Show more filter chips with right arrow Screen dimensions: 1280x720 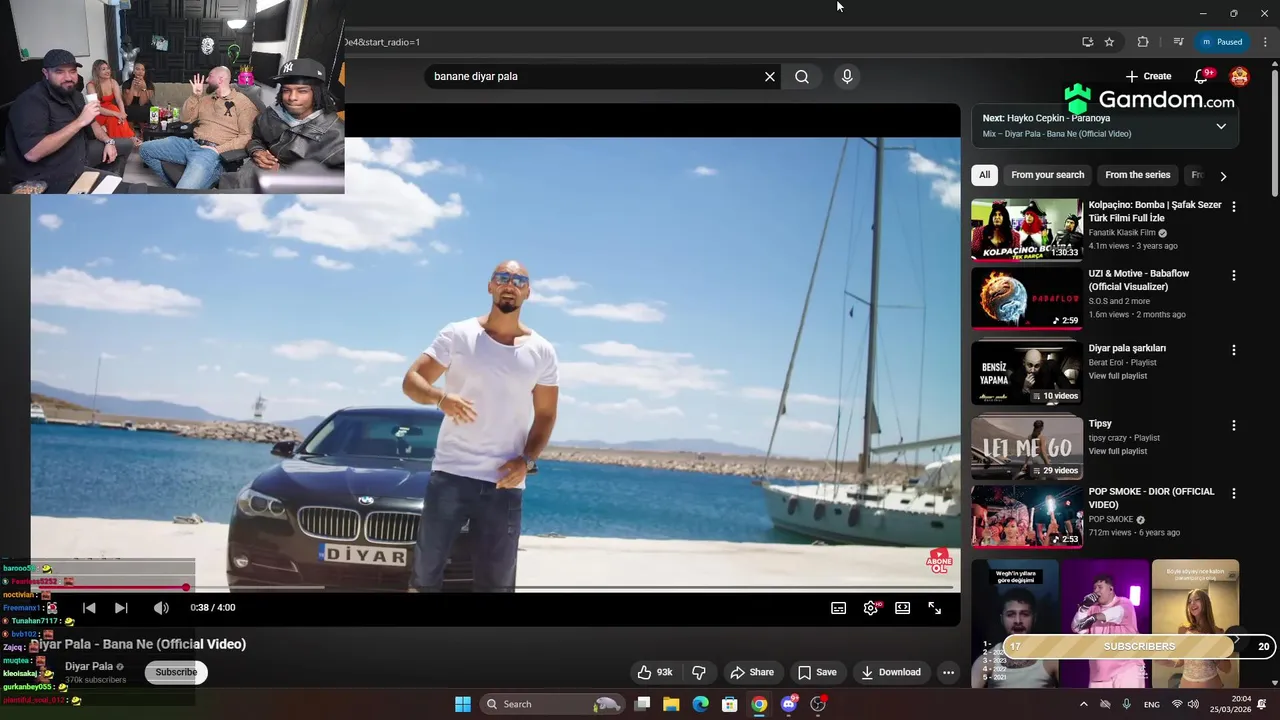(x=1222, y=176)
